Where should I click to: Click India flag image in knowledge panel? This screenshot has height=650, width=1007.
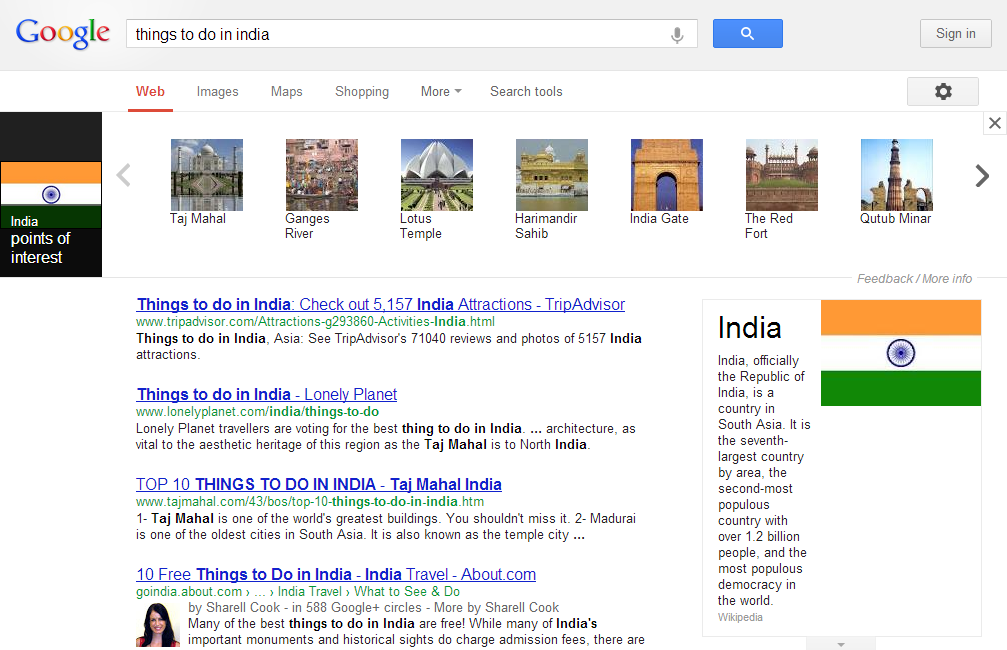pos(900,353)
